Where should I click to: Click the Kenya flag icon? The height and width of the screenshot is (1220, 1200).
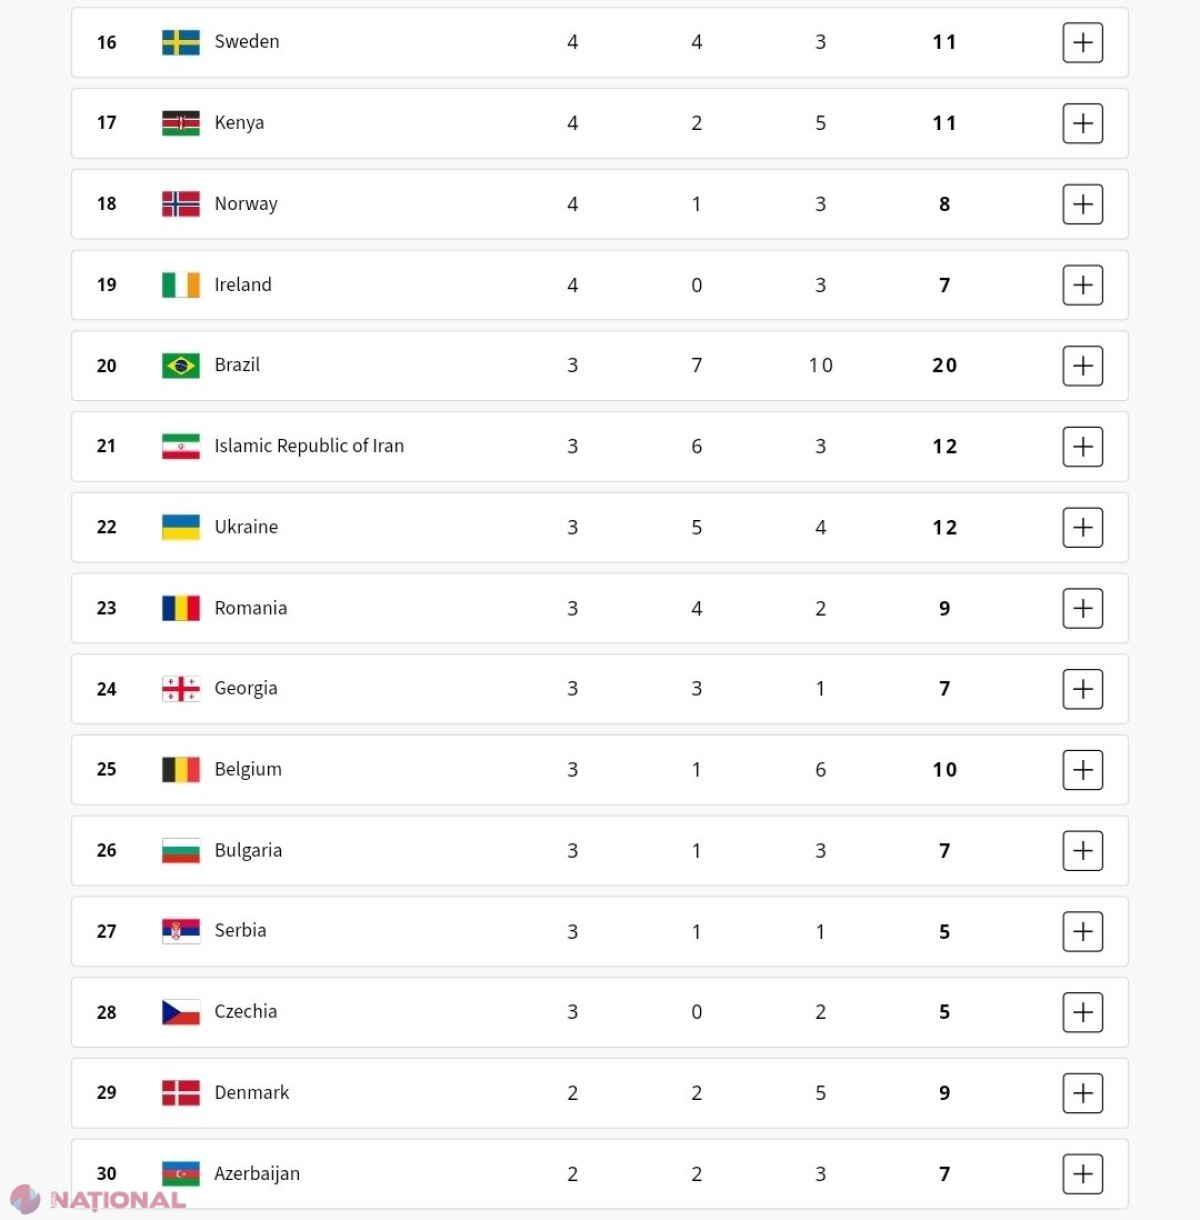coord(181,123)
